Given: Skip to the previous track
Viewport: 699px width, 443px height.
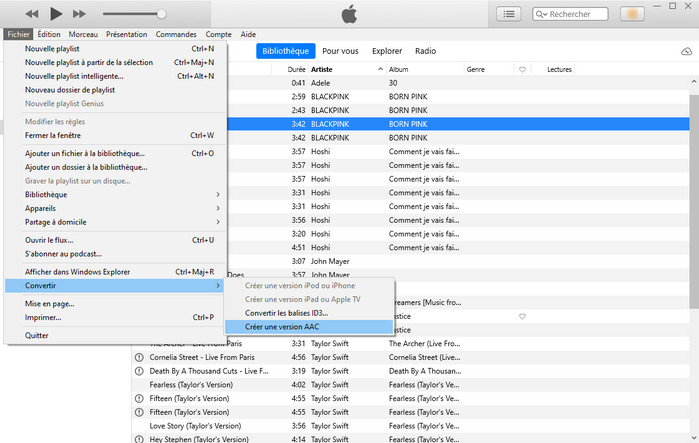Looking at the screenshot, I should pos(32,14).
